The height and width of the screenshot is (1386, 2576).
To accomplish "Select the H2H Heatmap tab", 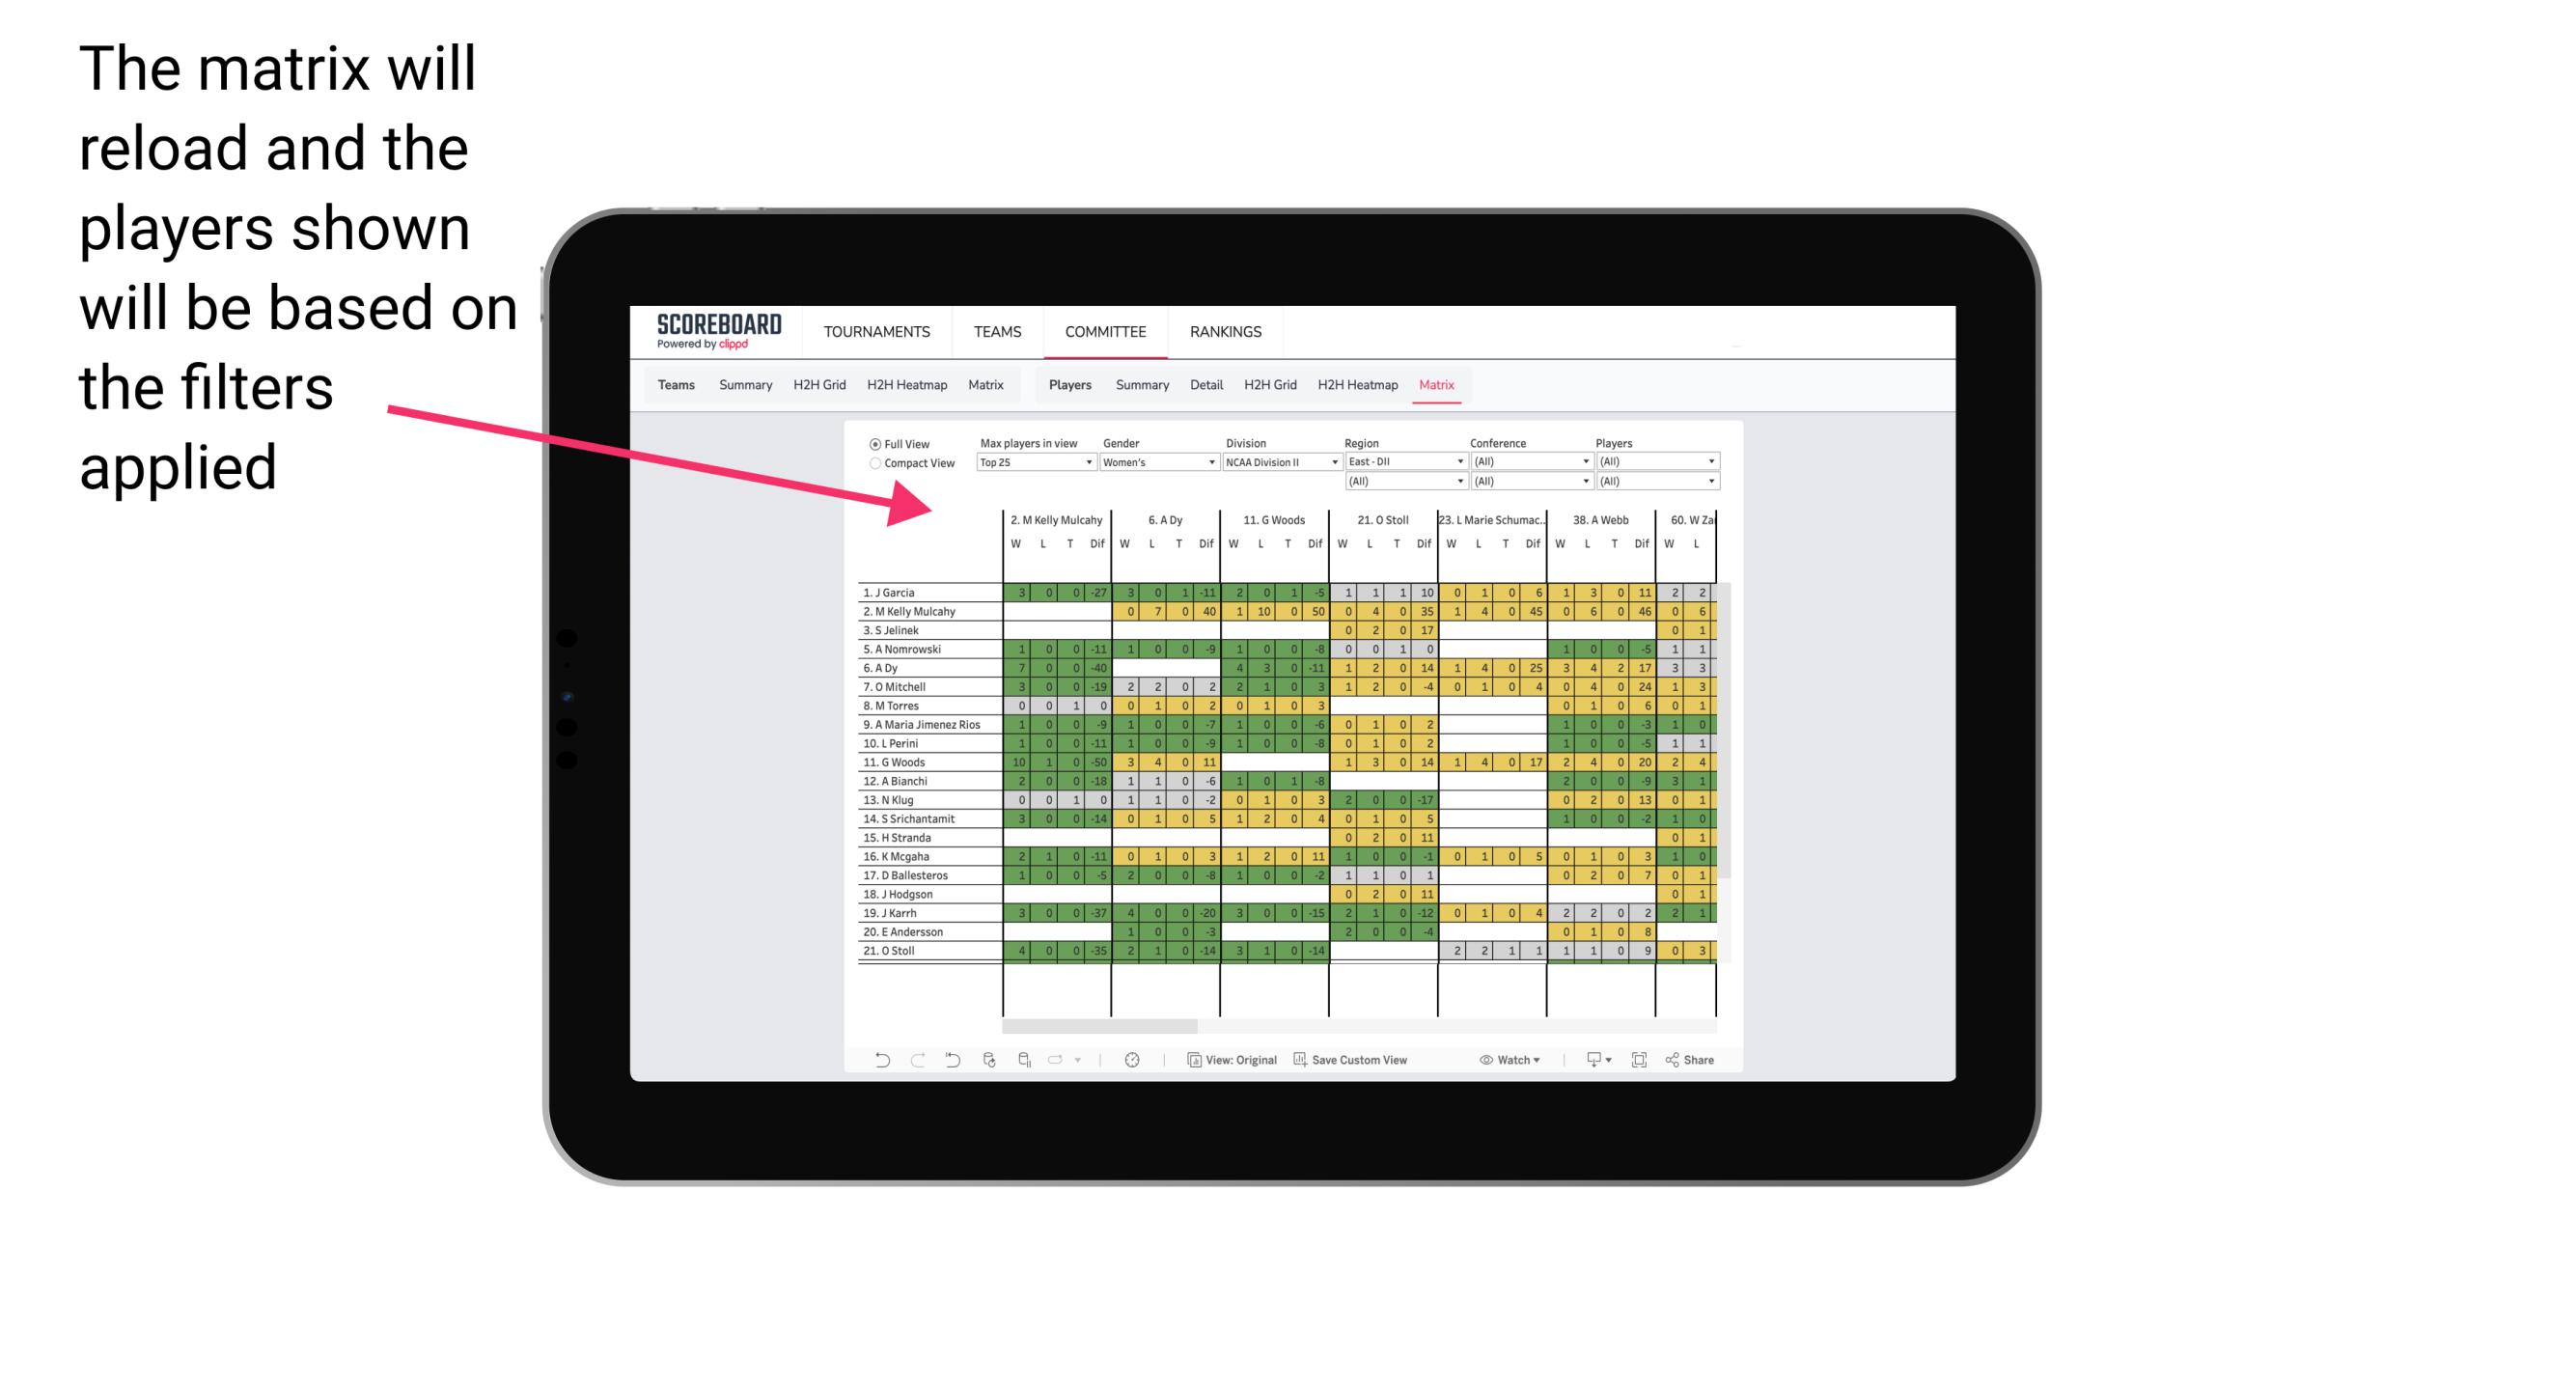I will (x=1365, y=384).
